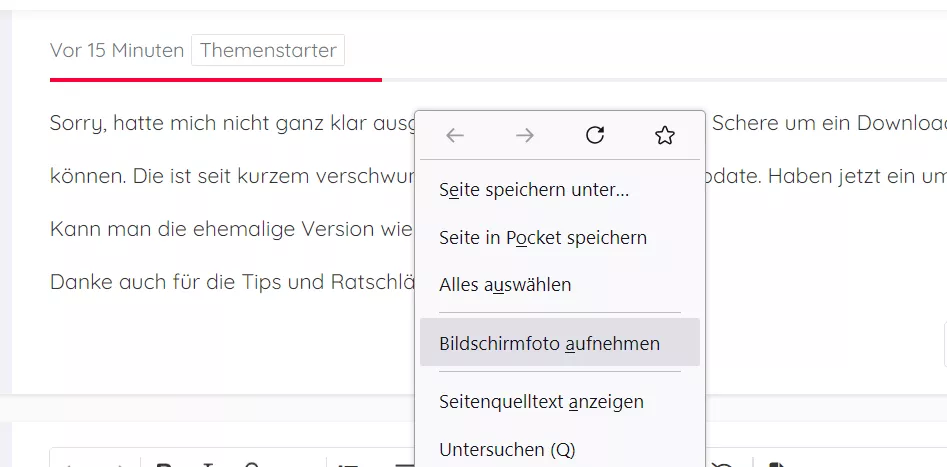The width and height of the screenshot is (947, 467).
Task: Click the 'Themenstarter' badge
Action: [x=268, y=50]
